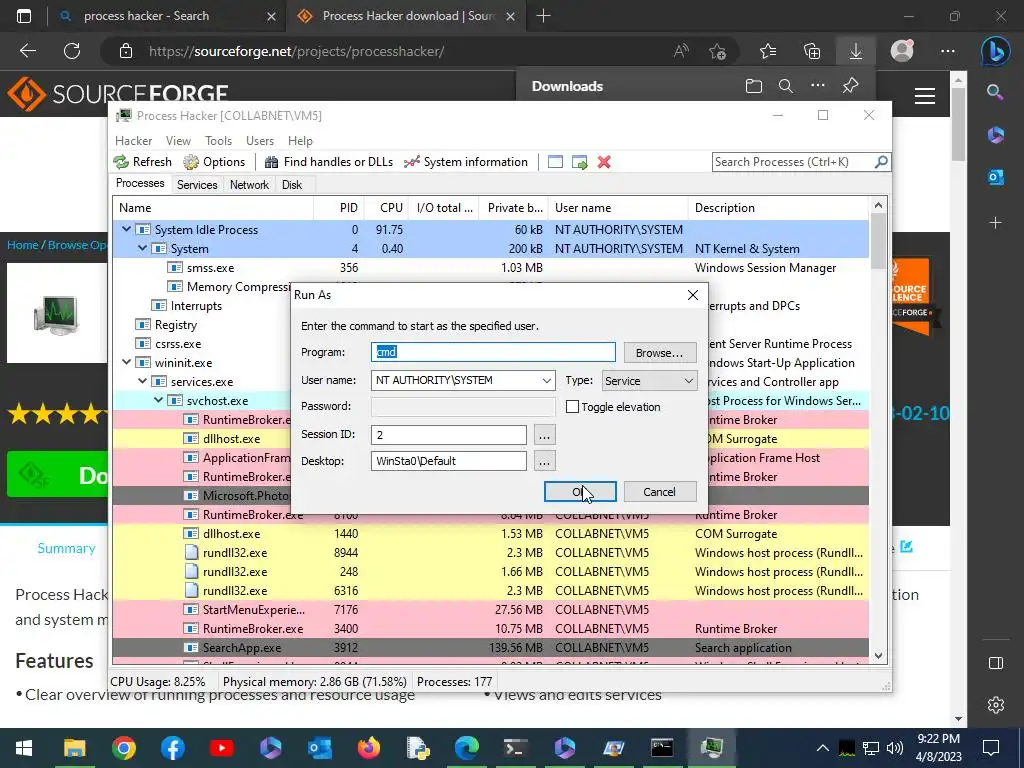Click the Outlook icon in Edge sidebar
The width and height of the screenshot is (1024, 768).
[996, 177]
